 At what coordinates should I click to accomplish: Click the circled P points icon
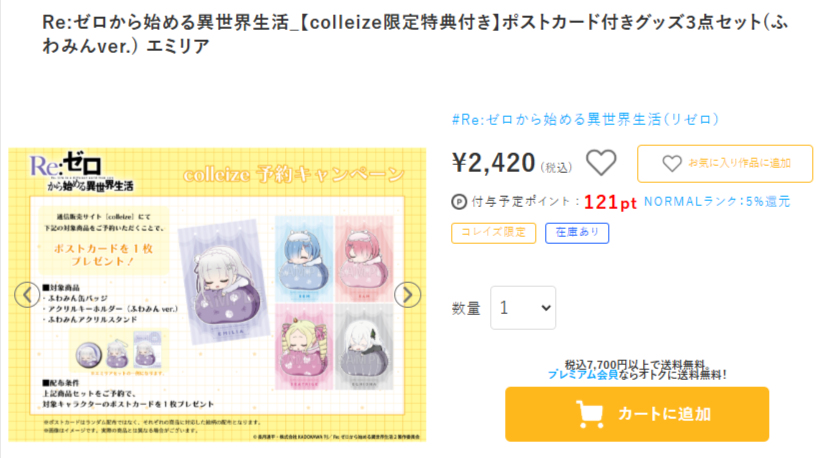point(459,202)
